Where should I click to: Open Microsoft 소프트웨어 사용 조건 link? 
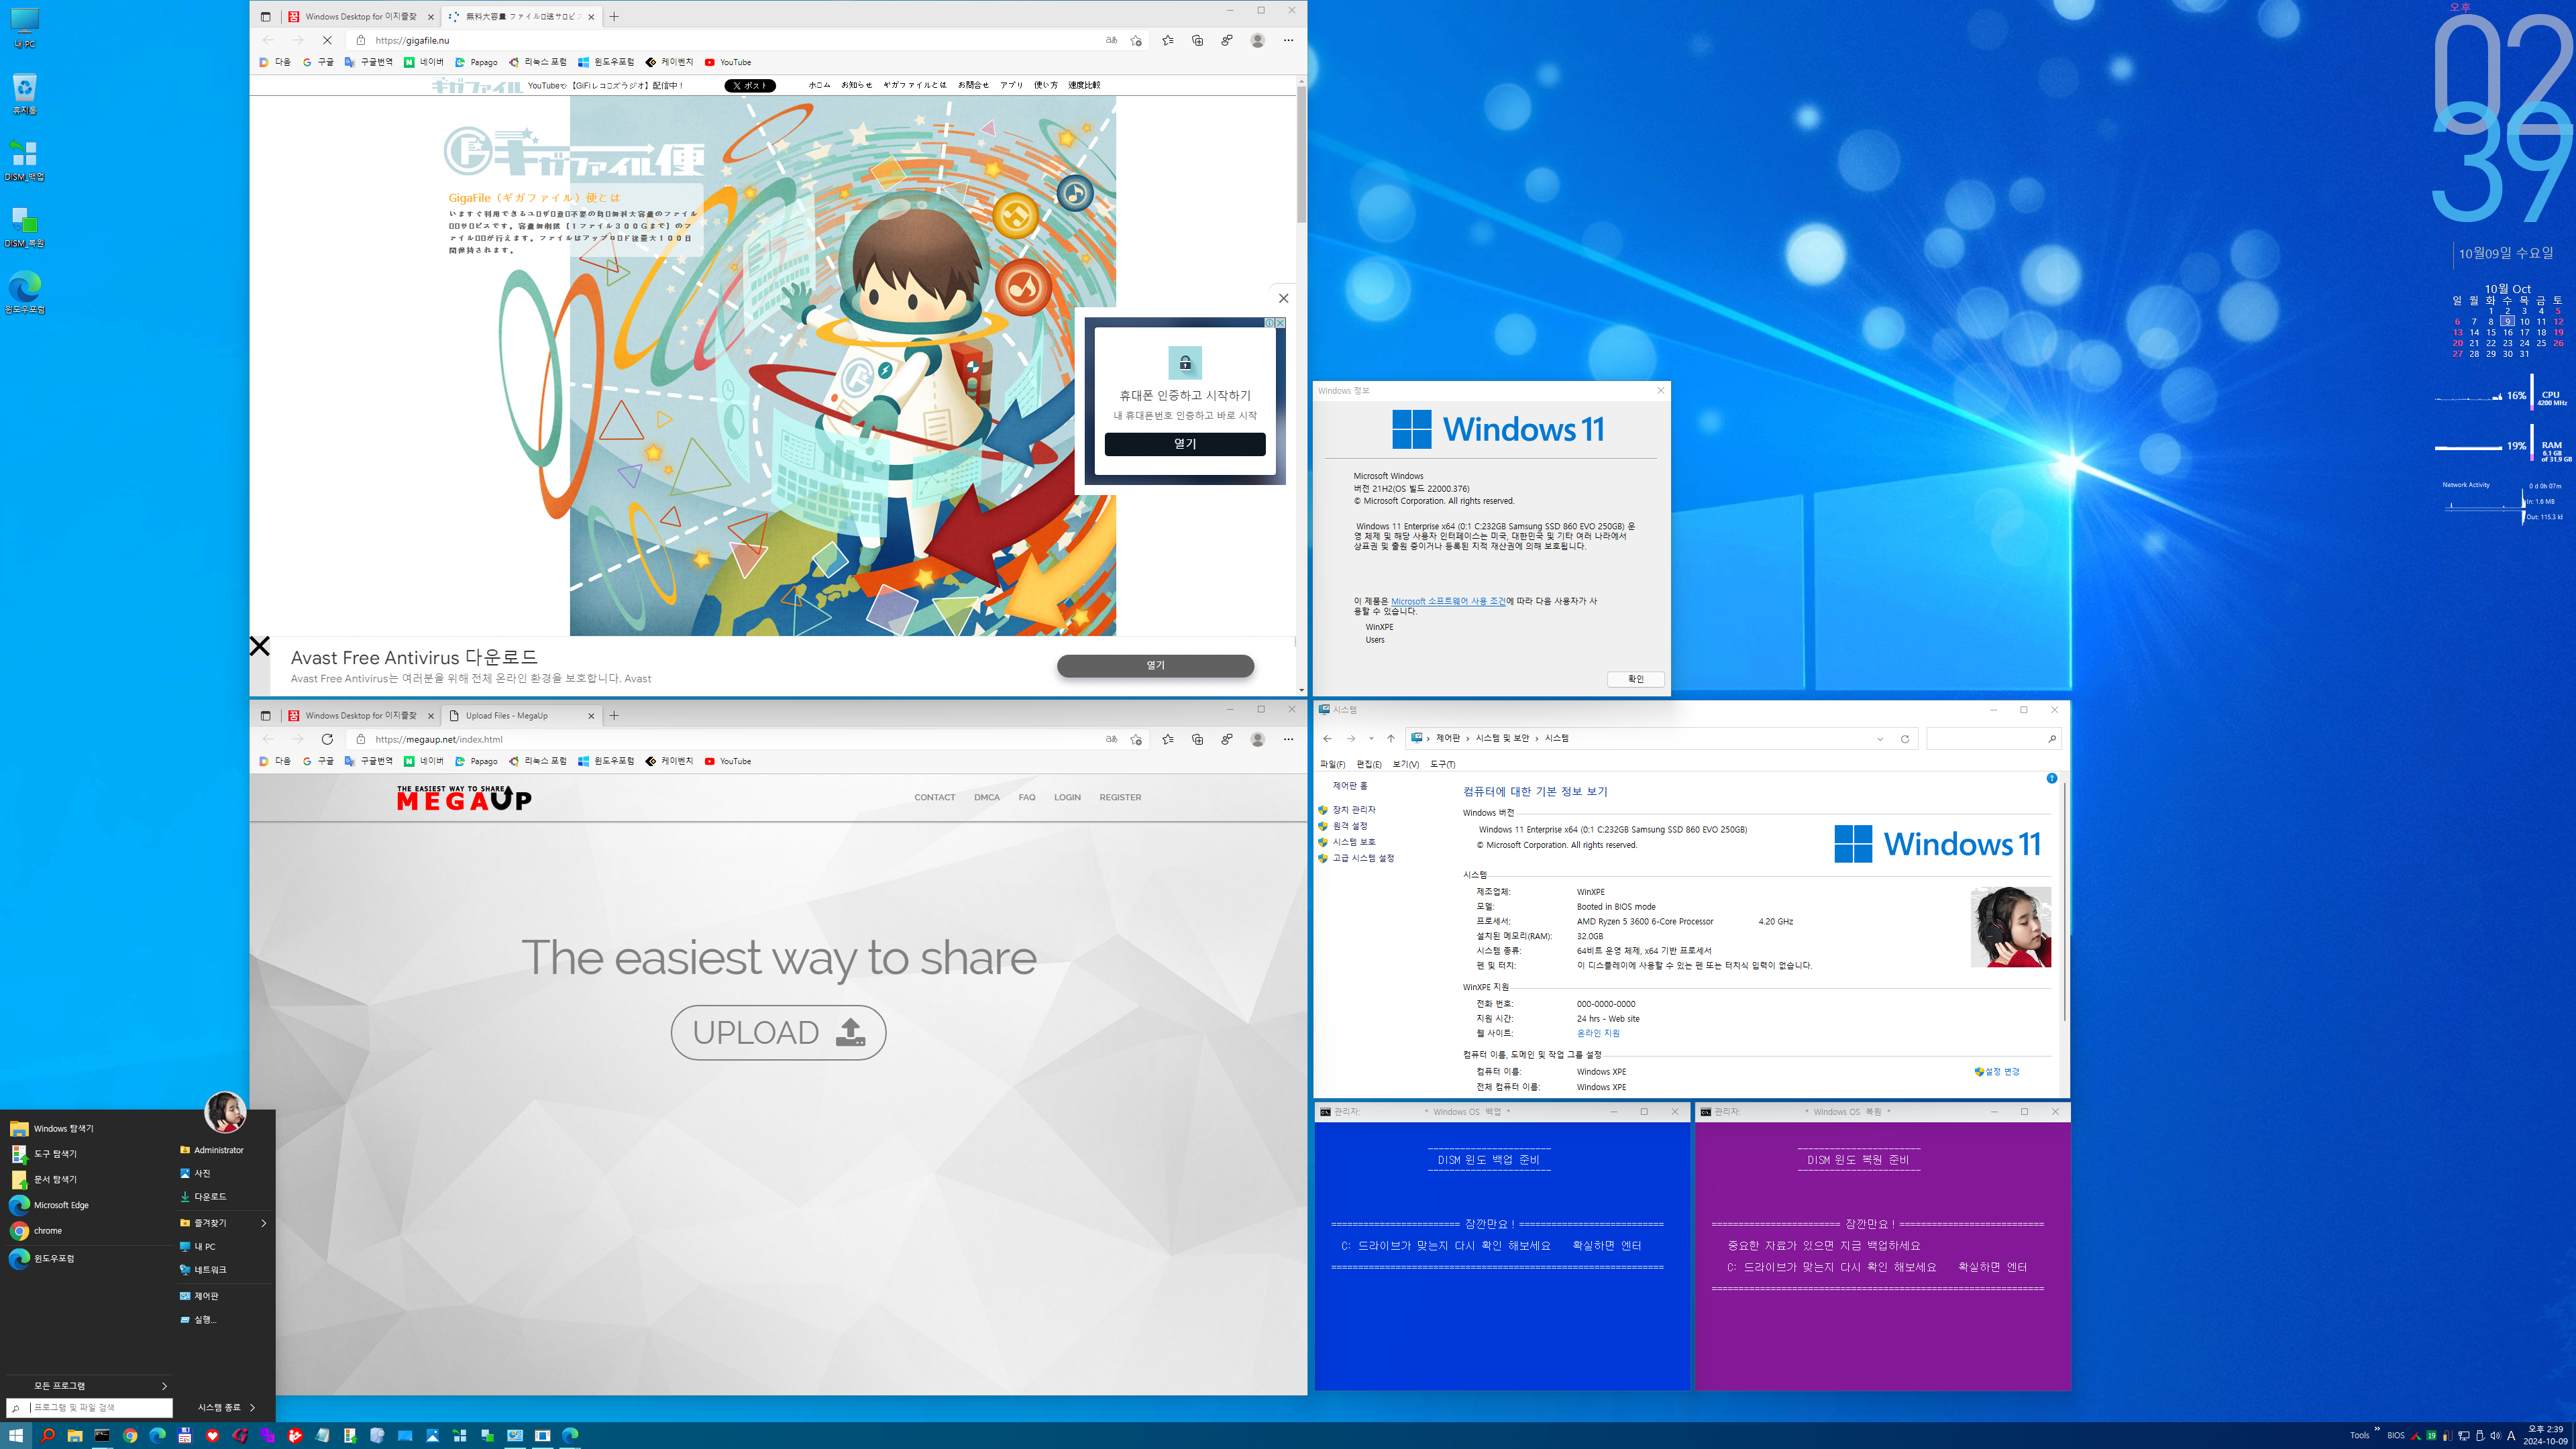pyautogui.click(x=1448, y=601)
